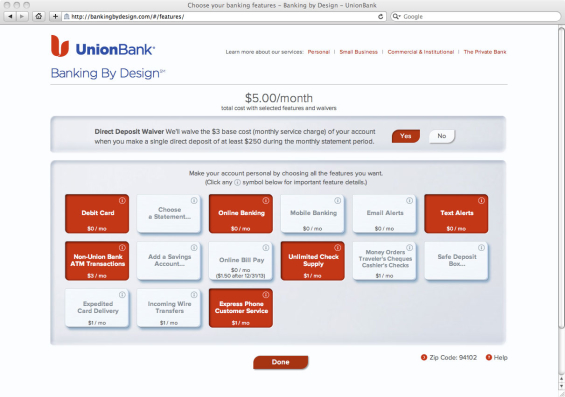This screenshot has width=565, height=397.
Task: Open the Personal services link
Action: click(319, 52)
